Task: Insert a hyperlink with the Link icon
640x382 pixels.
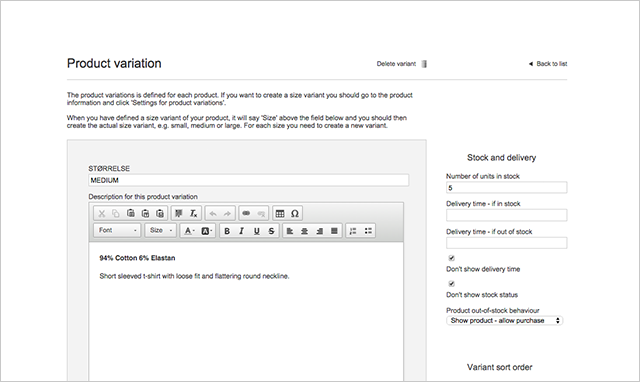Action: [246, 213]
